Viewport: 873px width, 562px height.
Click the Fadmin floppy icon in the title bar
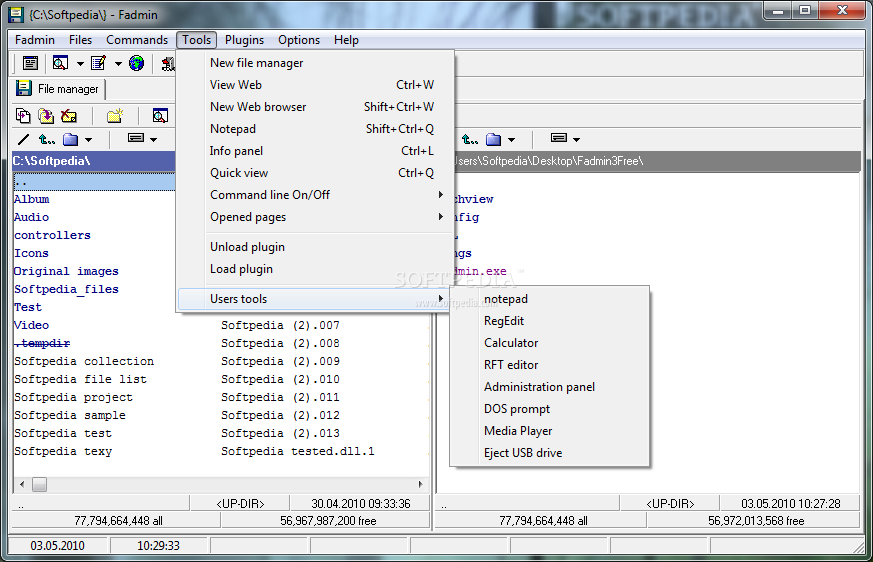[x=16, y=14]
